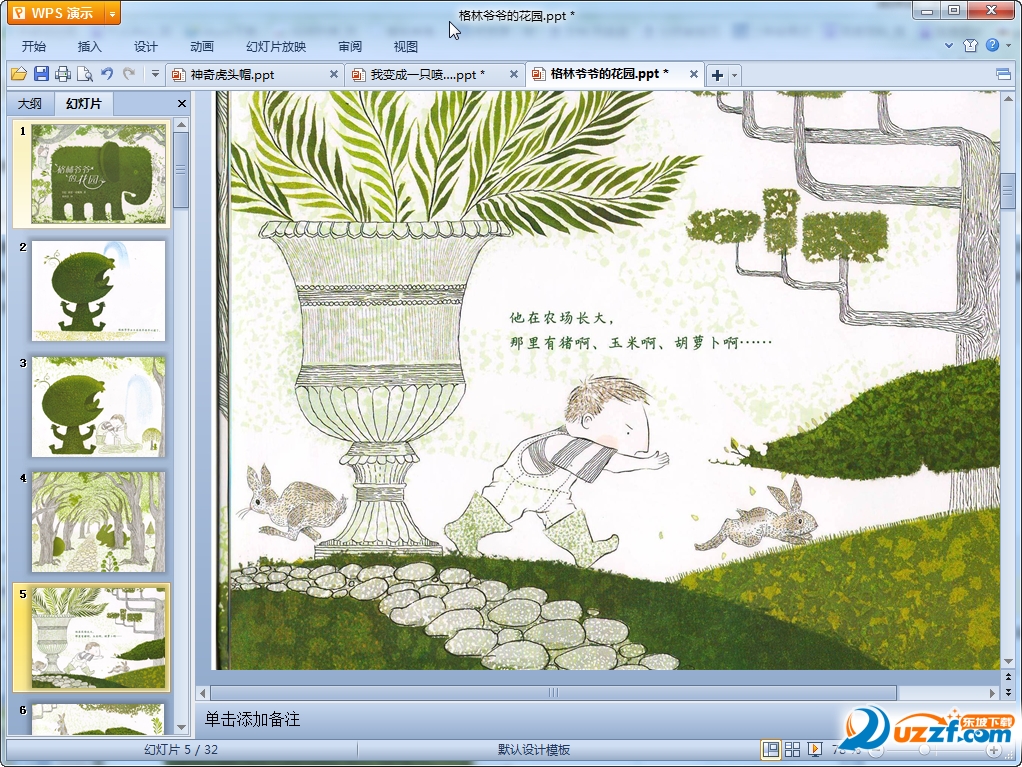Click the slide text 他在农场长大
This screenshot has width=1022, height=767.
pos(562,318)
